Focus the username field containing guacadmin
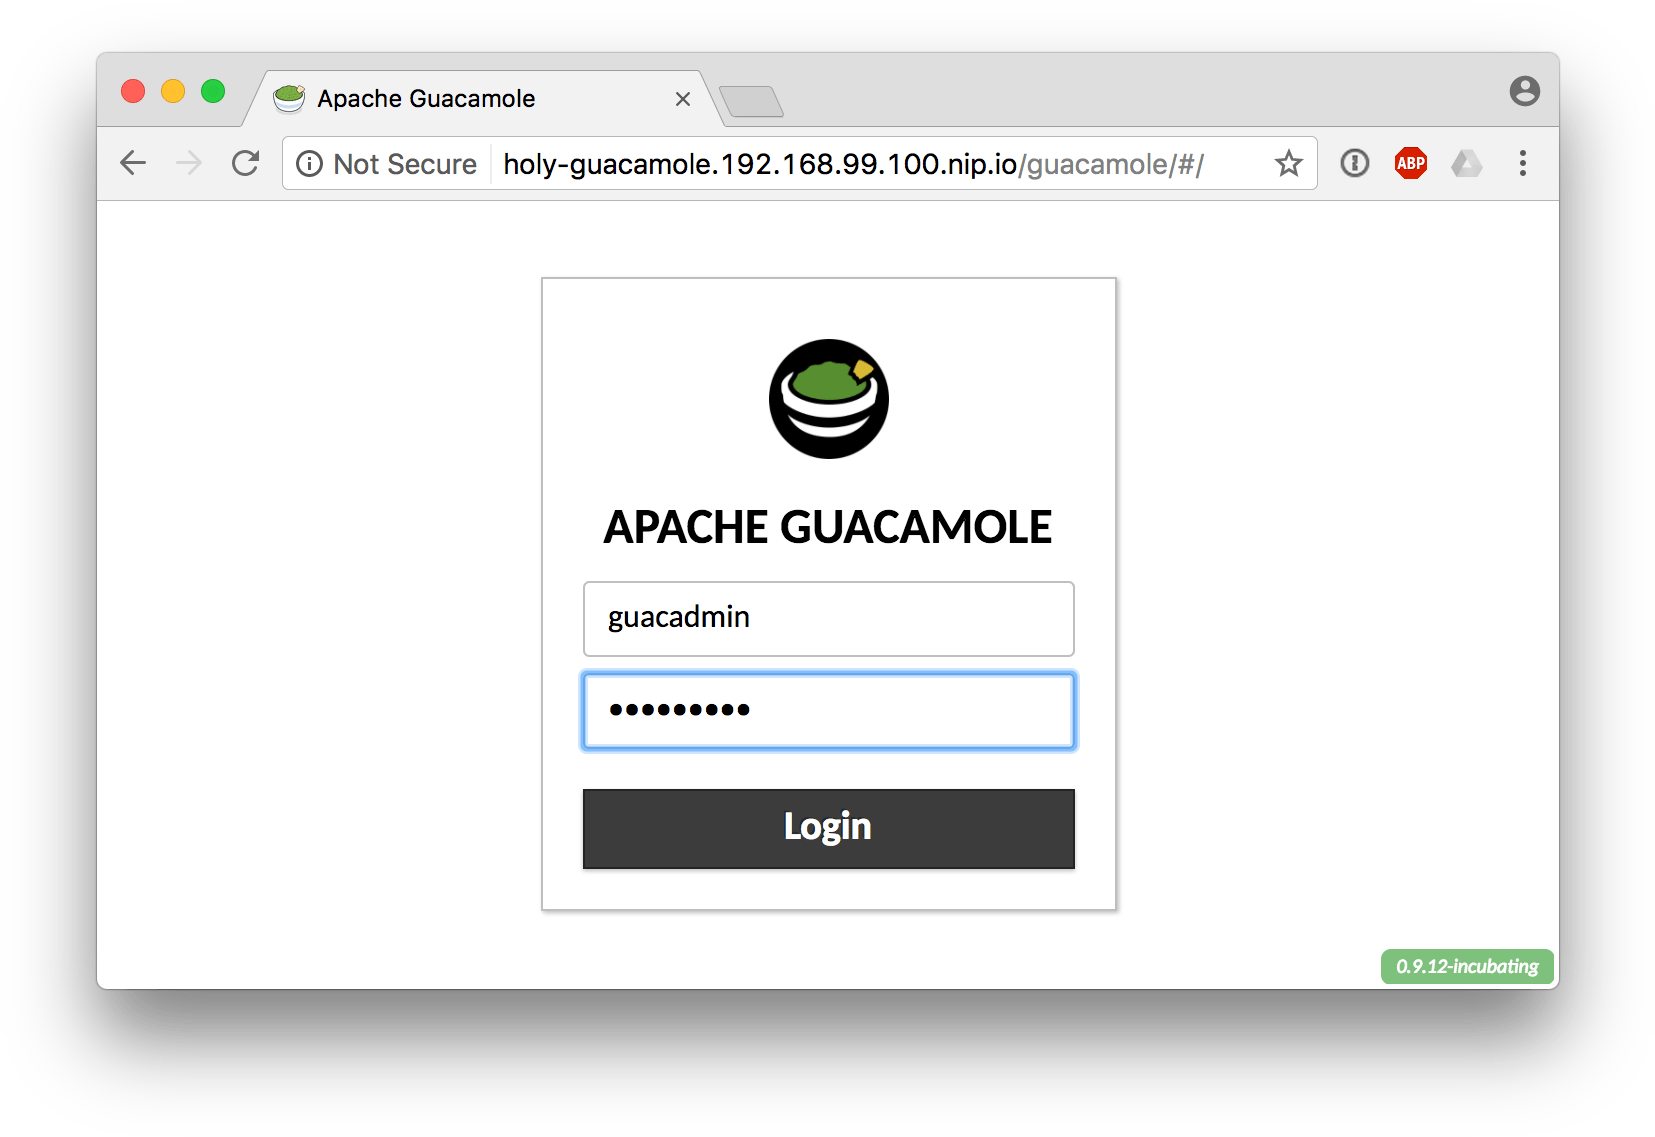This screenshot has height=1137, width=1655. [x=829, y=619]
